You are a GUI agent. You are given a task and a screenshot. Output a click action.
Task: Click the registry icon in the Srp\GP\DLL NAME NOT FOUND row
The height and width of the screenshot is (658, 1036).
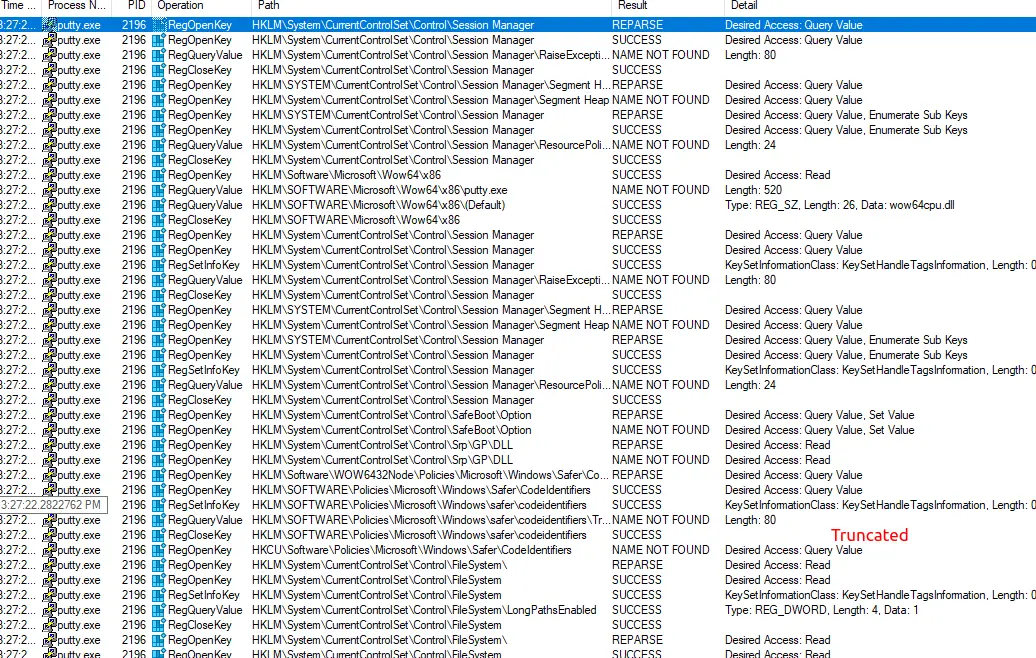coord(159,460)
